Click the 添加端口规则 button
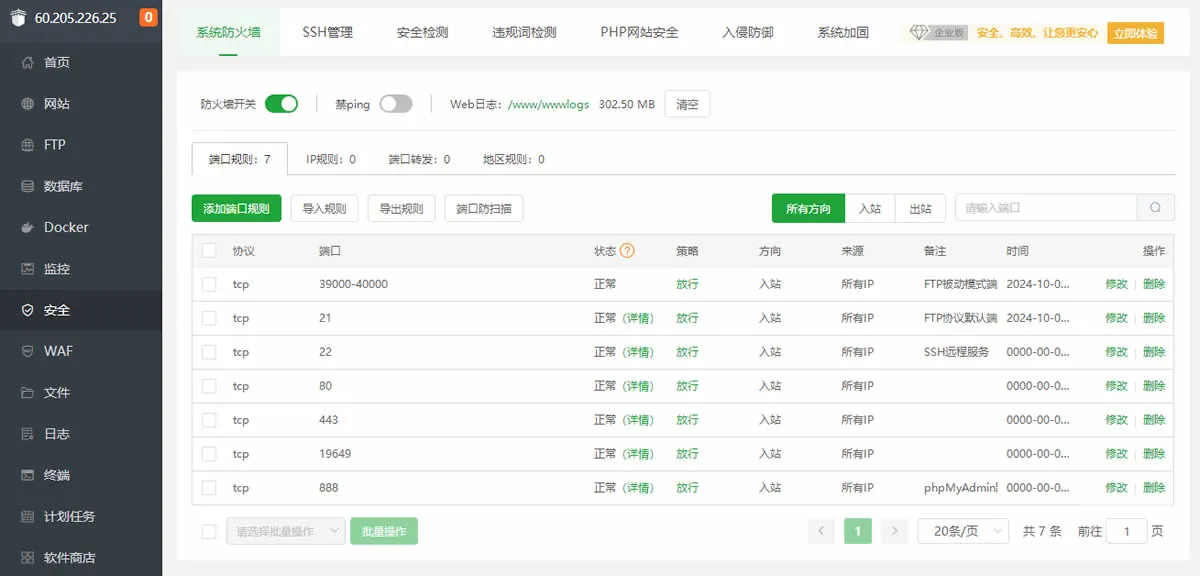1200x576 pixels. 237,207
